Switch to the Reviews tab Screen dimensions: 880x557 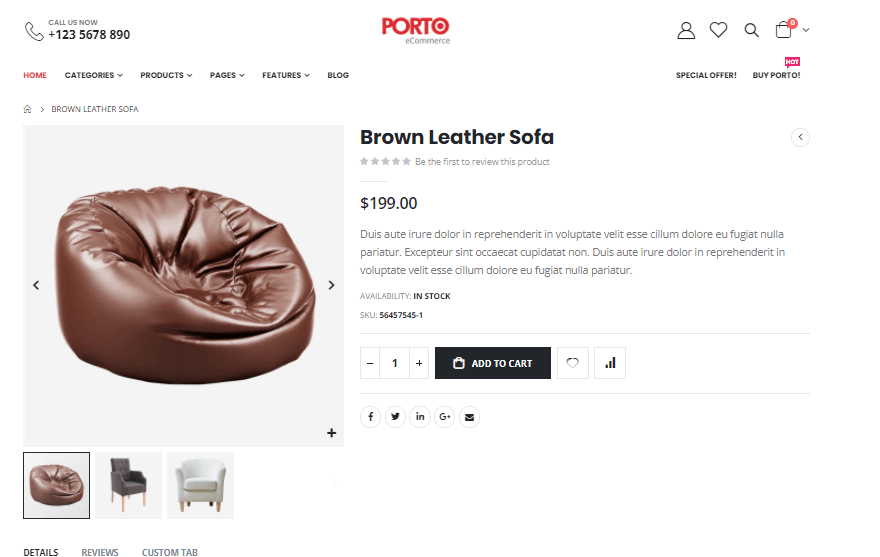100,552
